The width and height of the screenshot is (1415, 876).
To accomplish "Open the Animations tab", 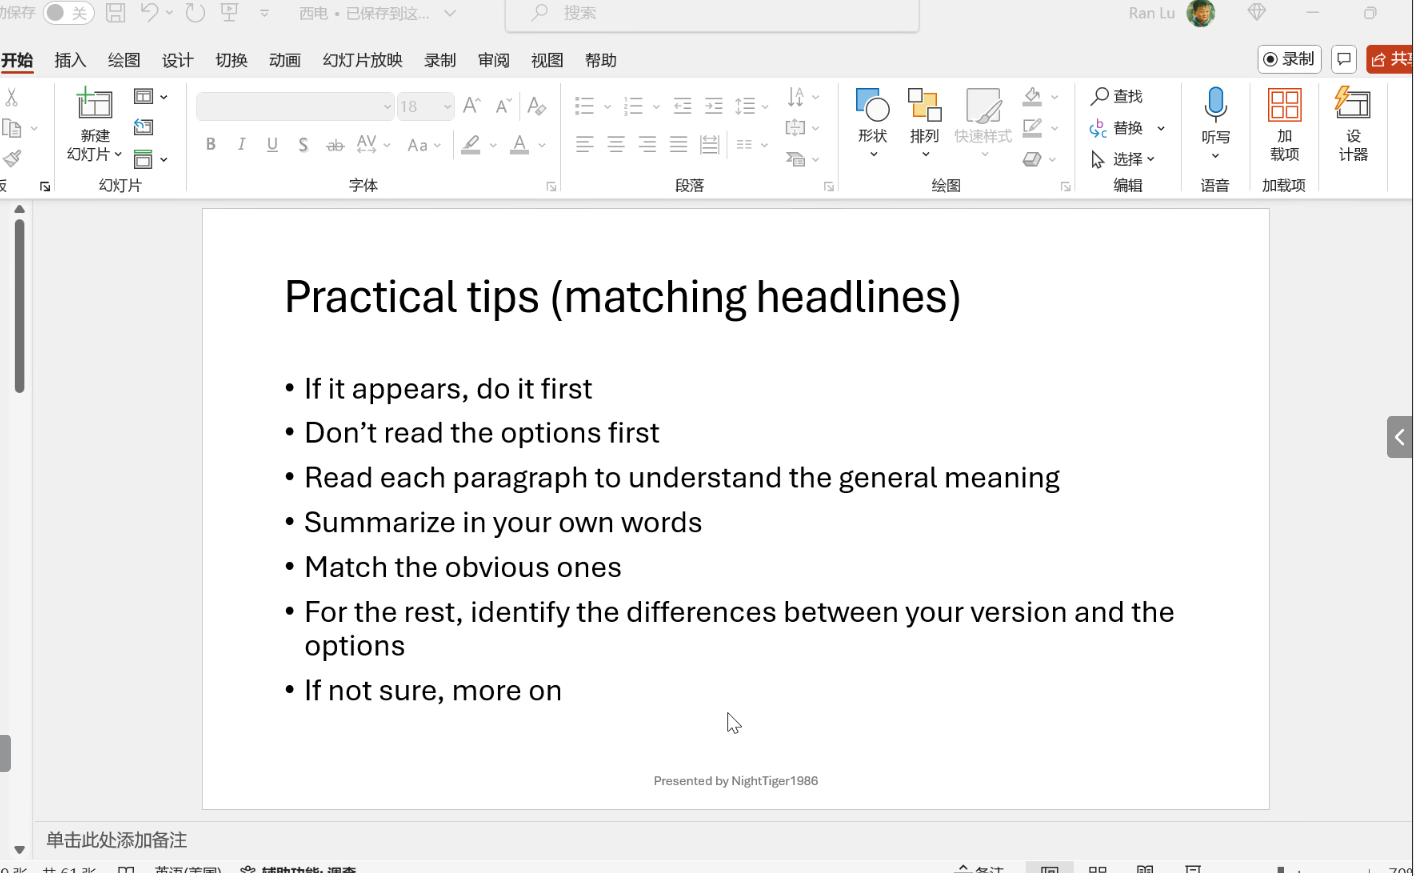I will tap(285, 60).
